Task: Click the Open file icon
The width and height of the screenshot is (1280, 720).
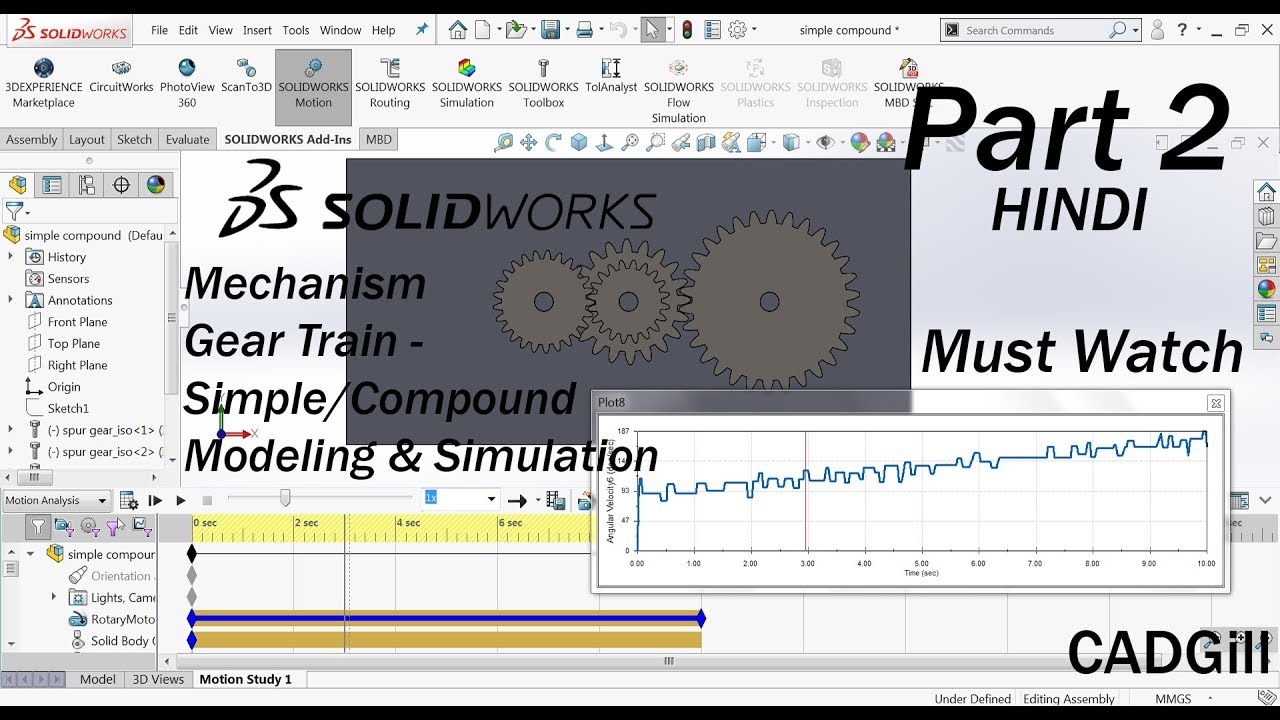Action: coord(515,30)
